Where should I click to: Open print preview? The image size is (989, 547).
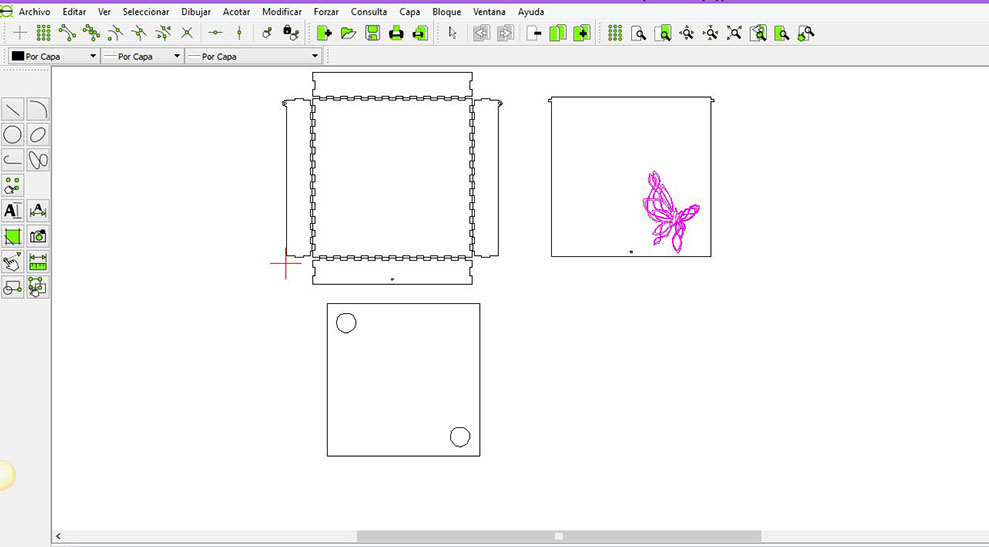(x=420, y=33)
